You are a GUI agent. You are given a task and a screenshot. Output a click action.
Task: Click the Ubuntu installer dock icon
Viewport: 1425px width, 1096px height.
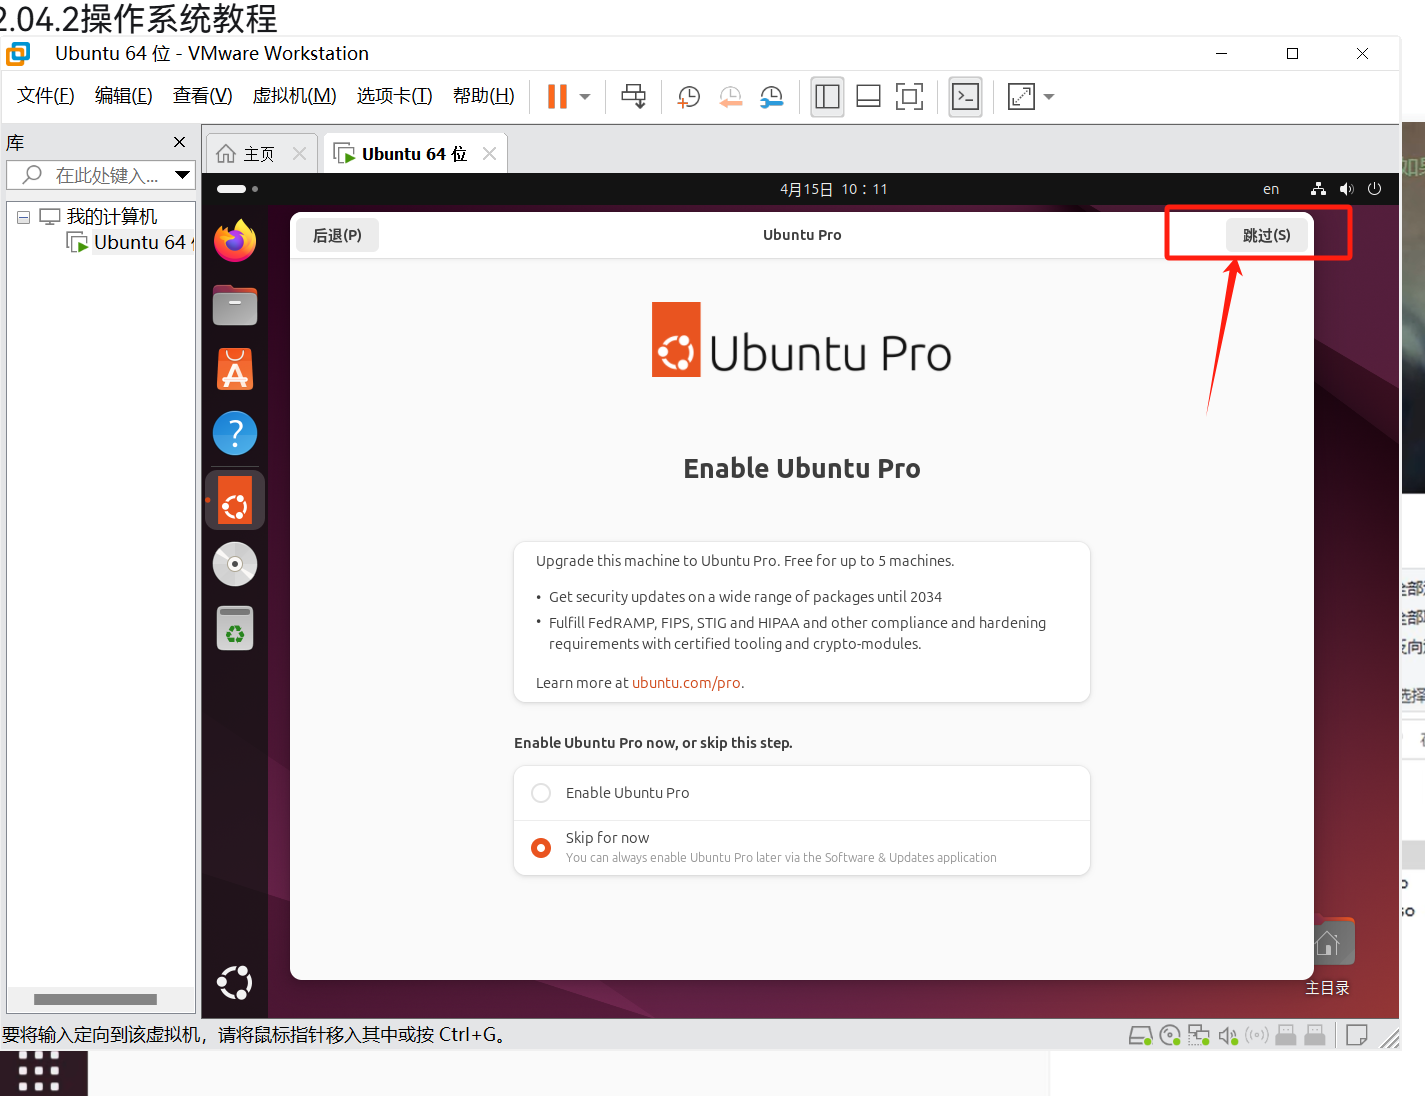click(235, 500)
